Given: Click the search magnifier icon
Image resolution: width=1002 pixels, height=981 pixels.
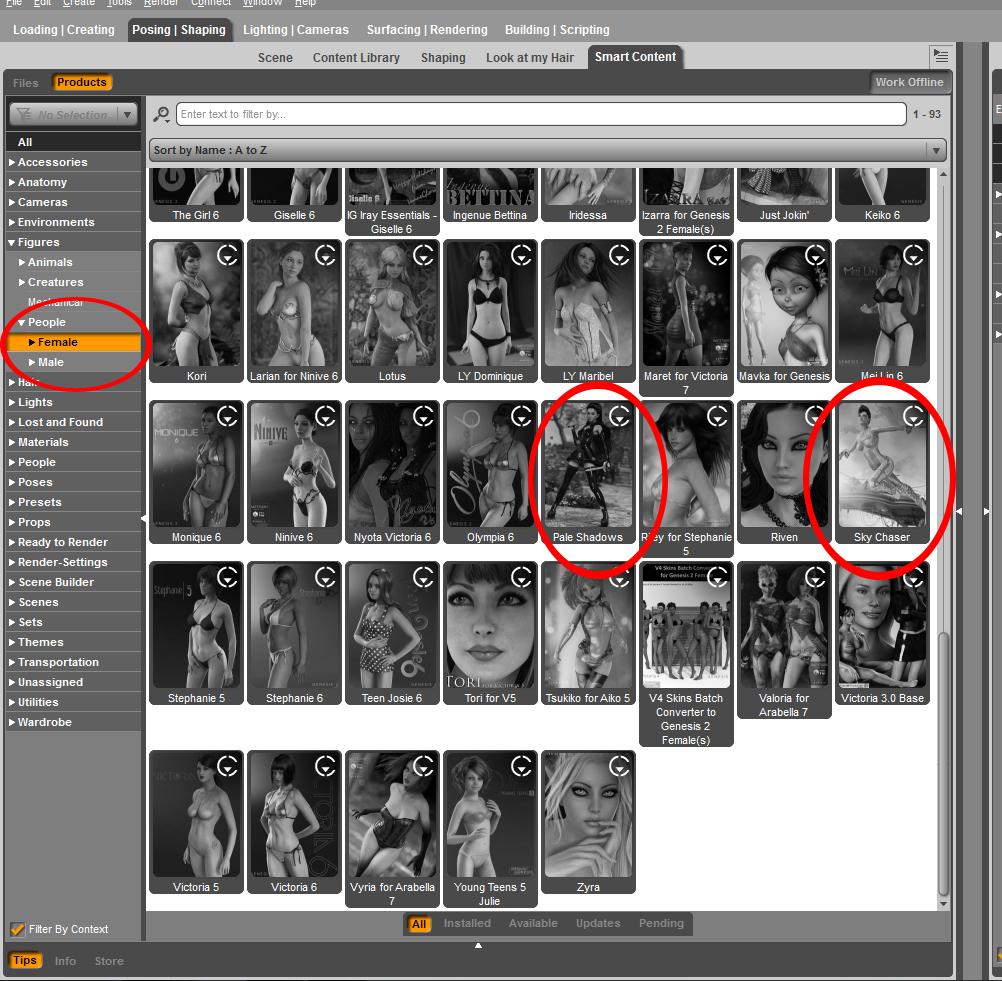Looking at the screenshot, I should (161, 114).
